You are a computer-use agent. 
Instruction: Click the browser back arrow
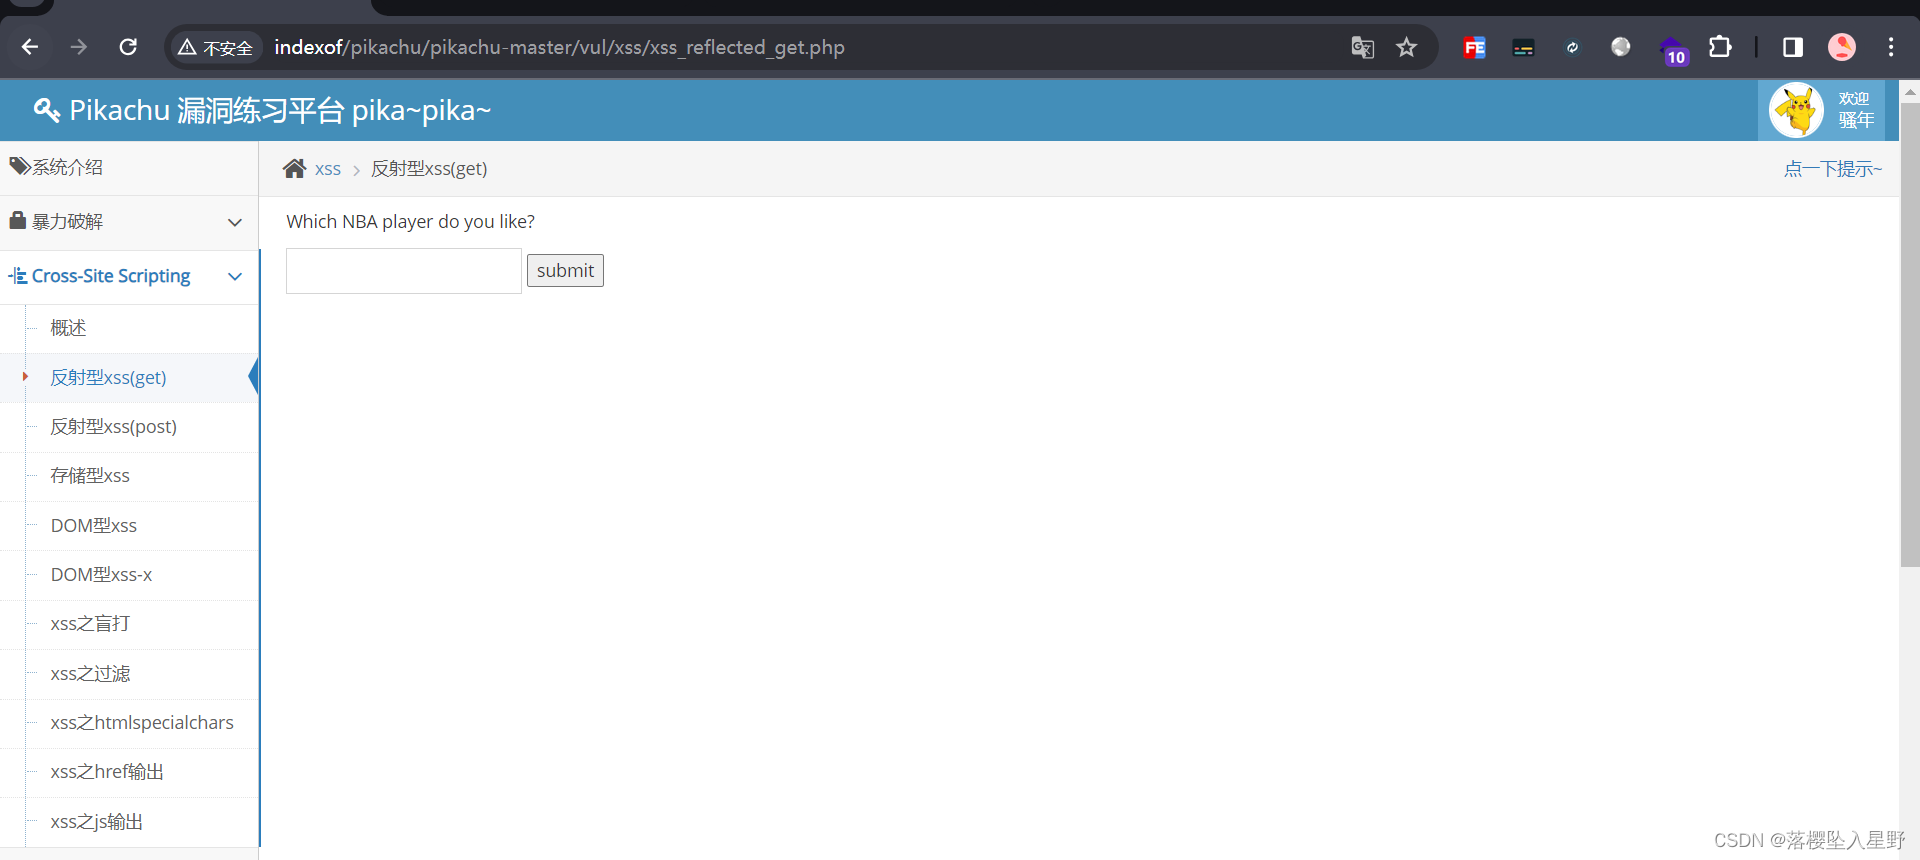[30, 47]
